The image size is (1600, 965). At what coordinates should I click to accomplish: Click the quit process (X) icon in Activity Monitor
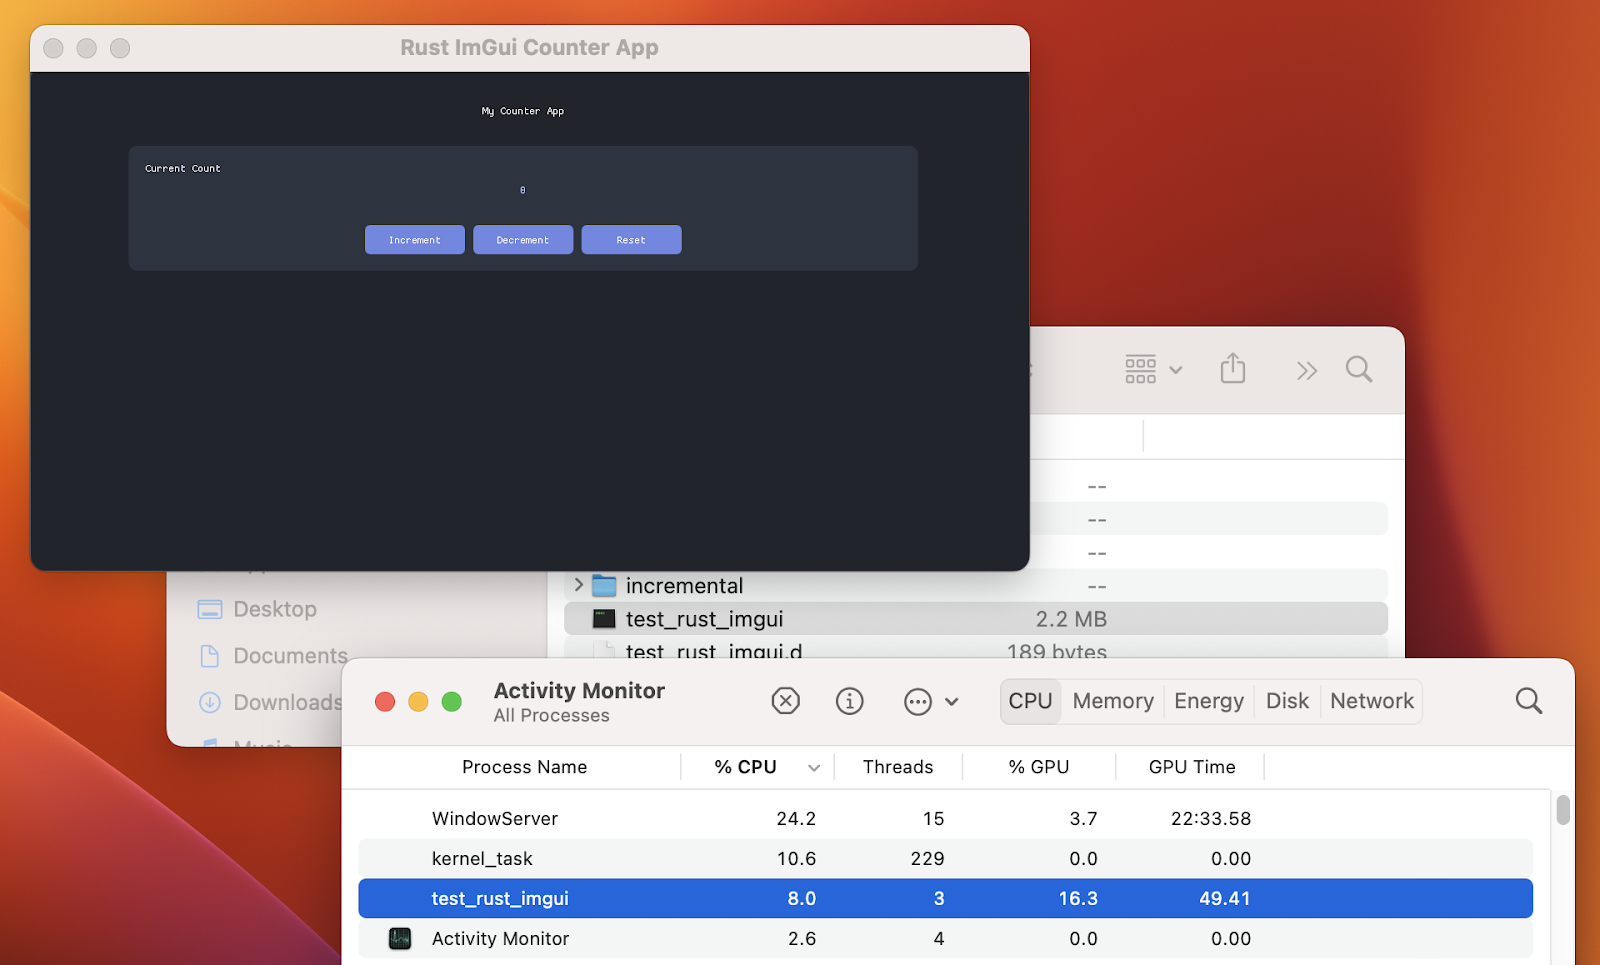tap(786, 701)
